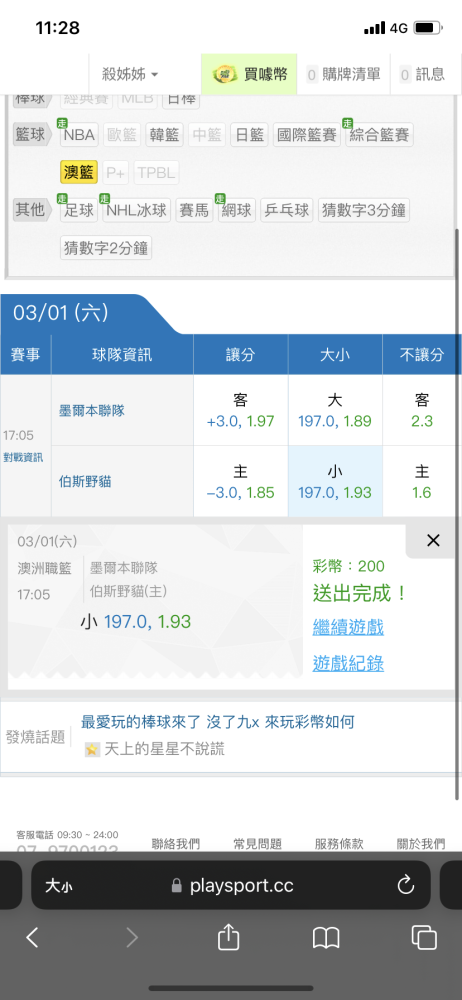Open 訊息 messages

[422, 75]
